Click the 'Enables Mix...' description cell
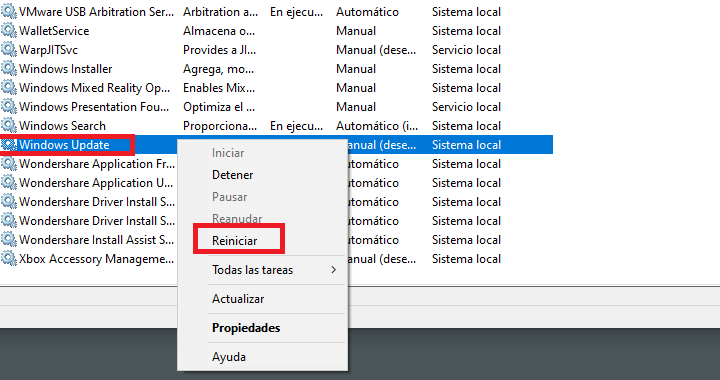720x380 pixels. 219,88
